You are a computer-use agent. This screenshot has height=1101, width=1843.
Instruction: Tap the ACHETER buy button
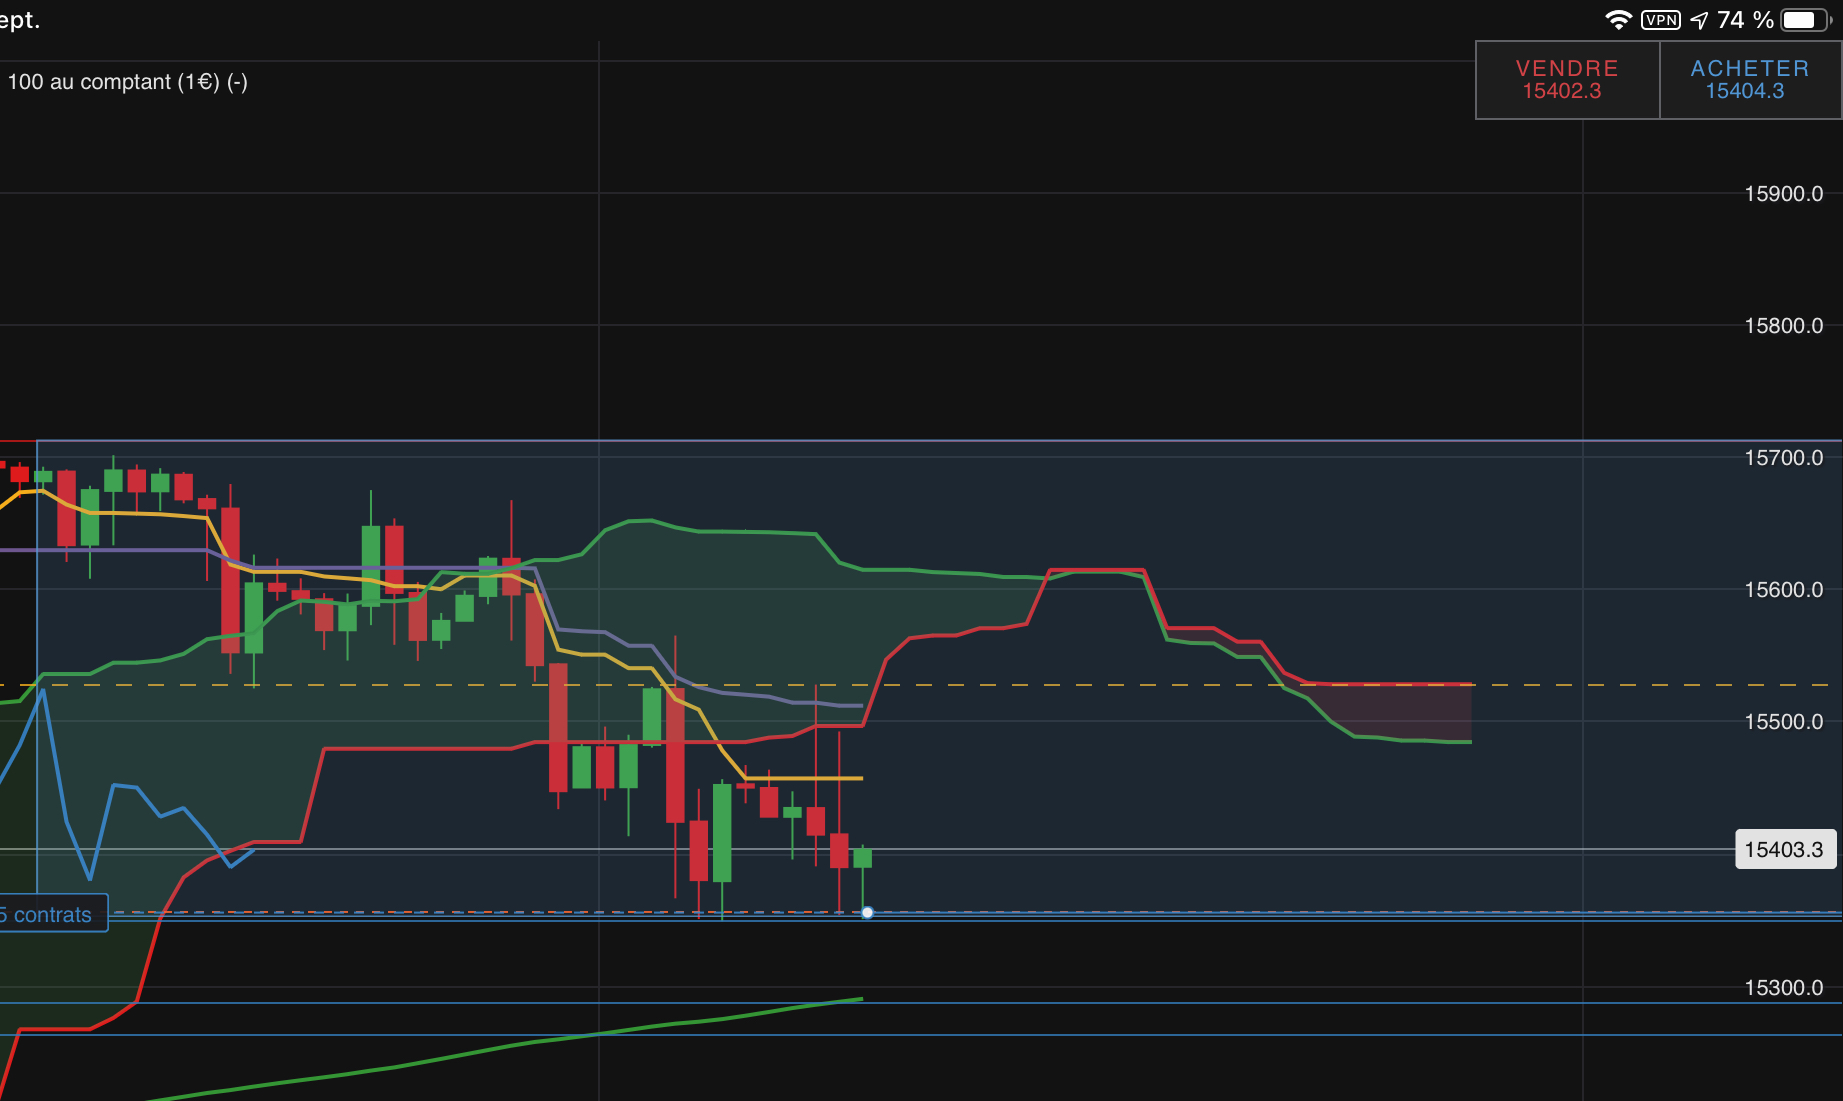tap(1749, 80)
